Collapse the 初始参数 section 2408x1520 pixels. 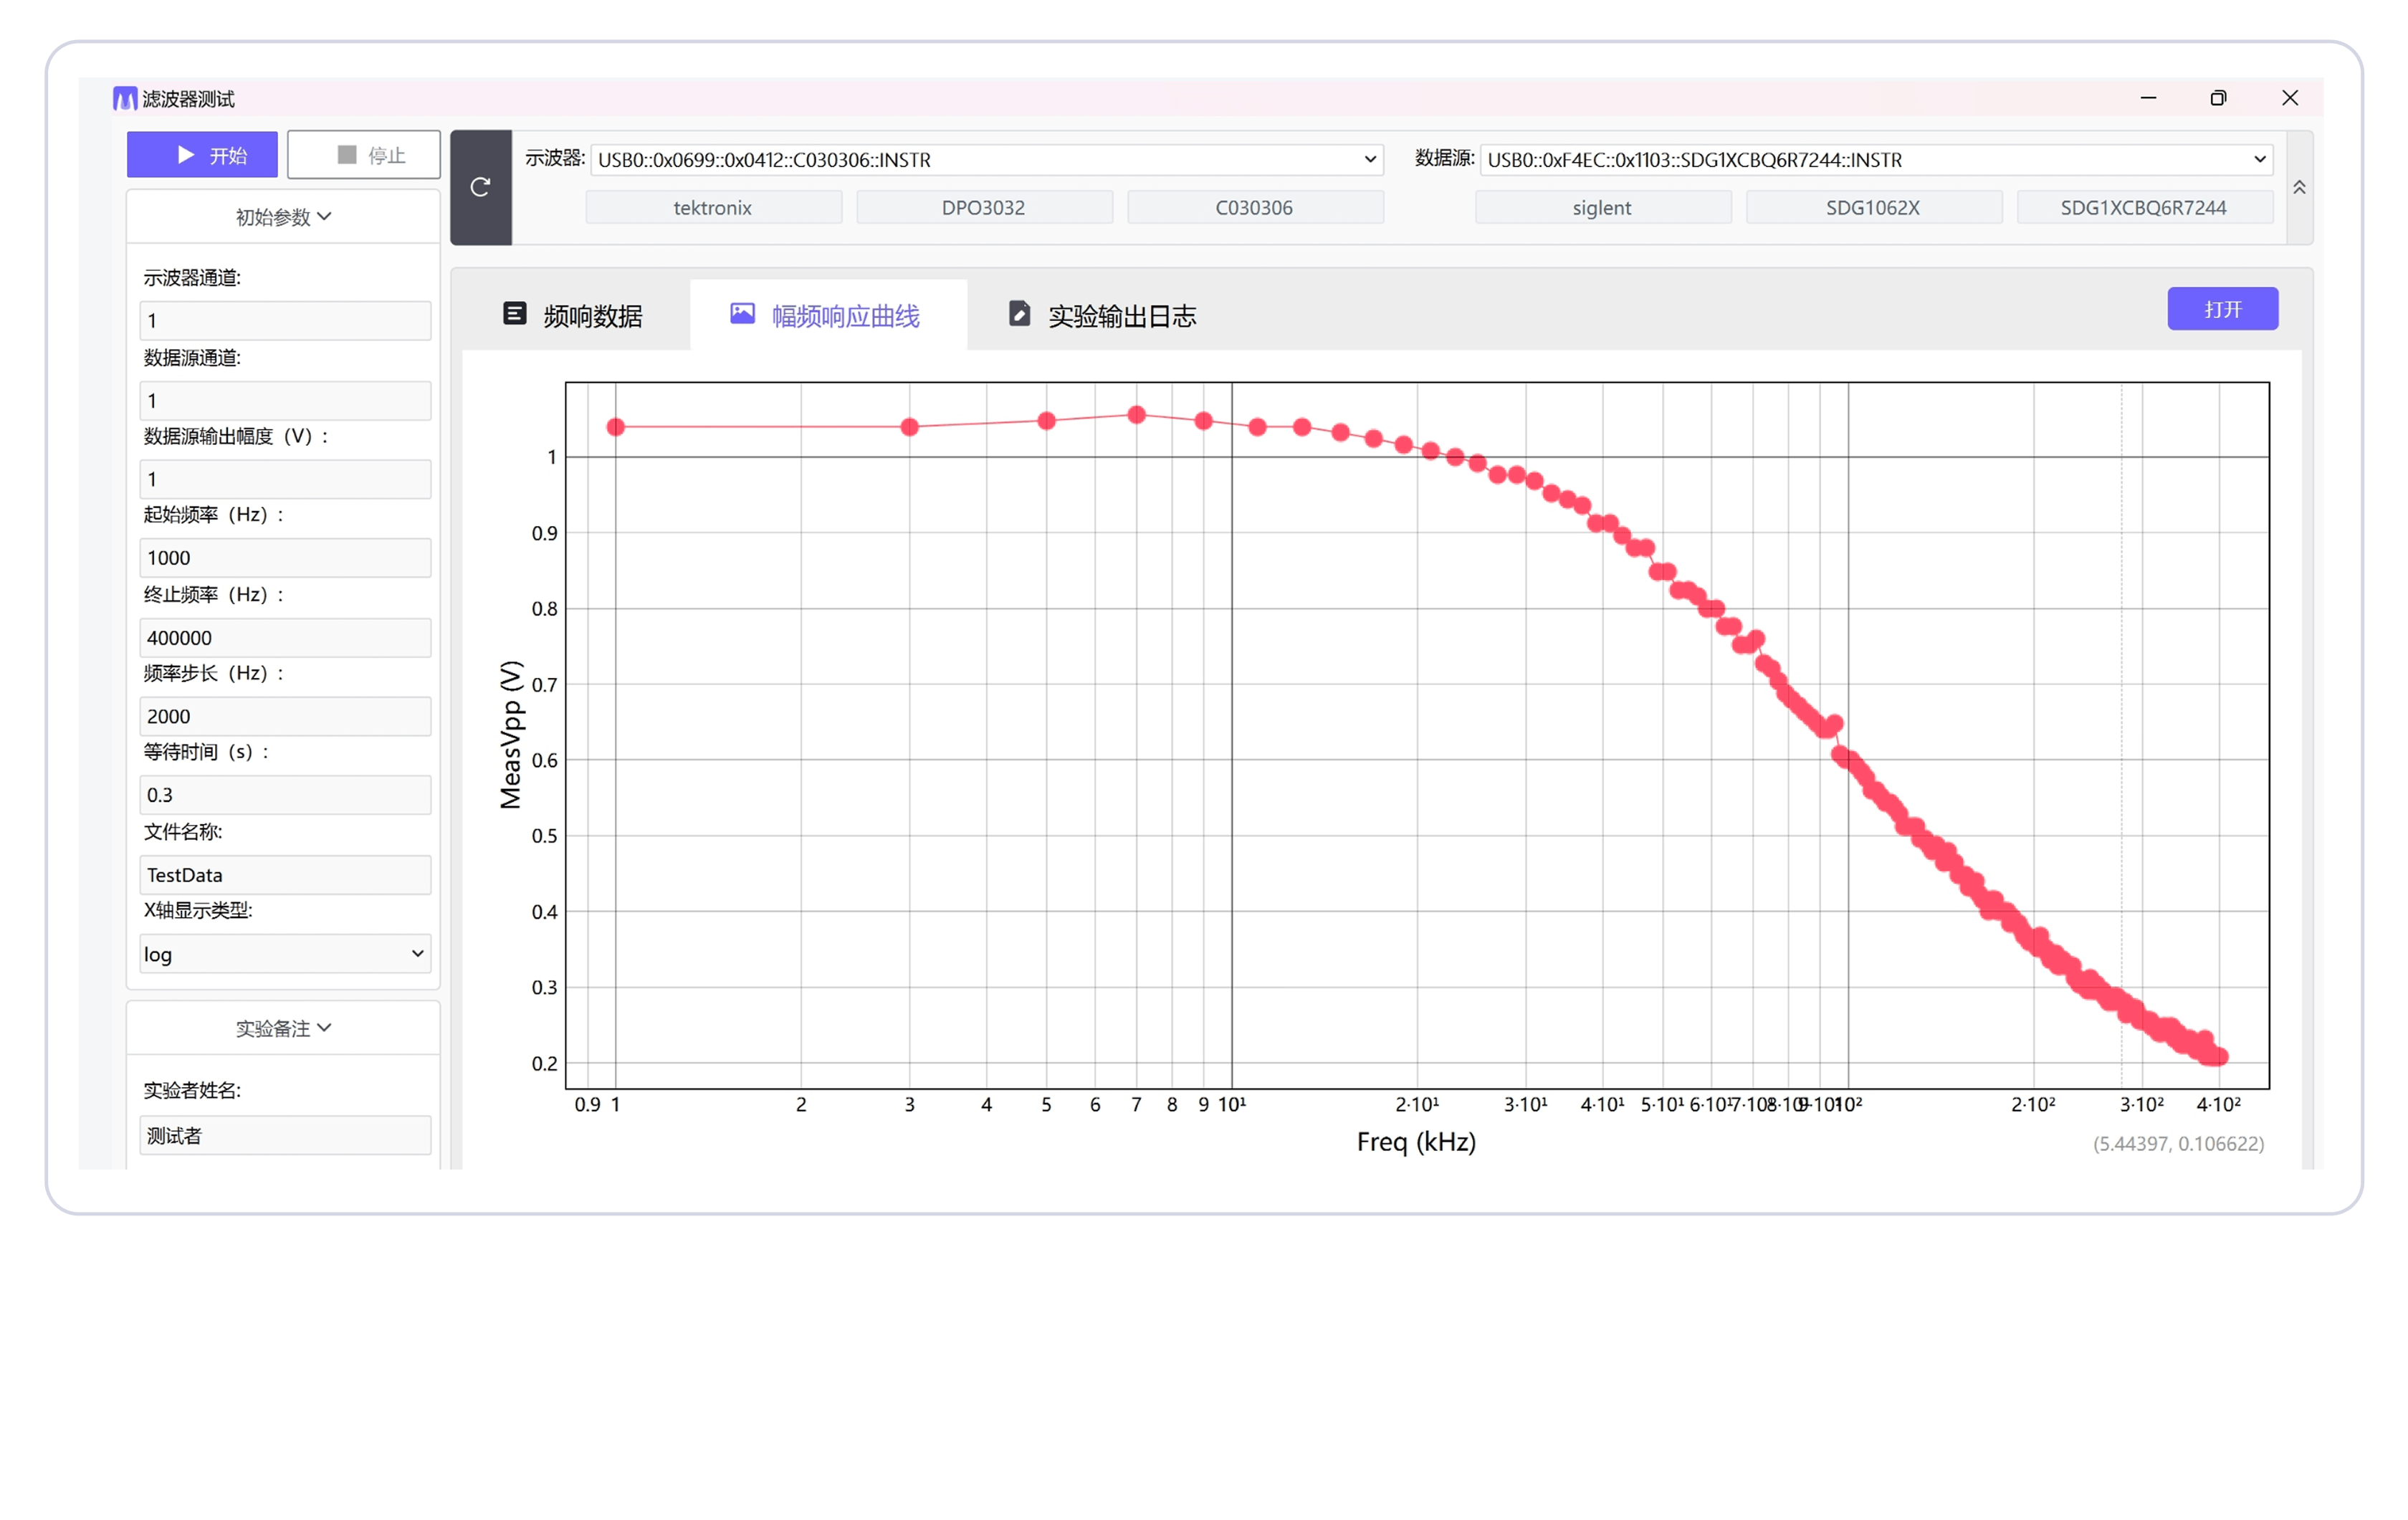(x=283, y=217)
